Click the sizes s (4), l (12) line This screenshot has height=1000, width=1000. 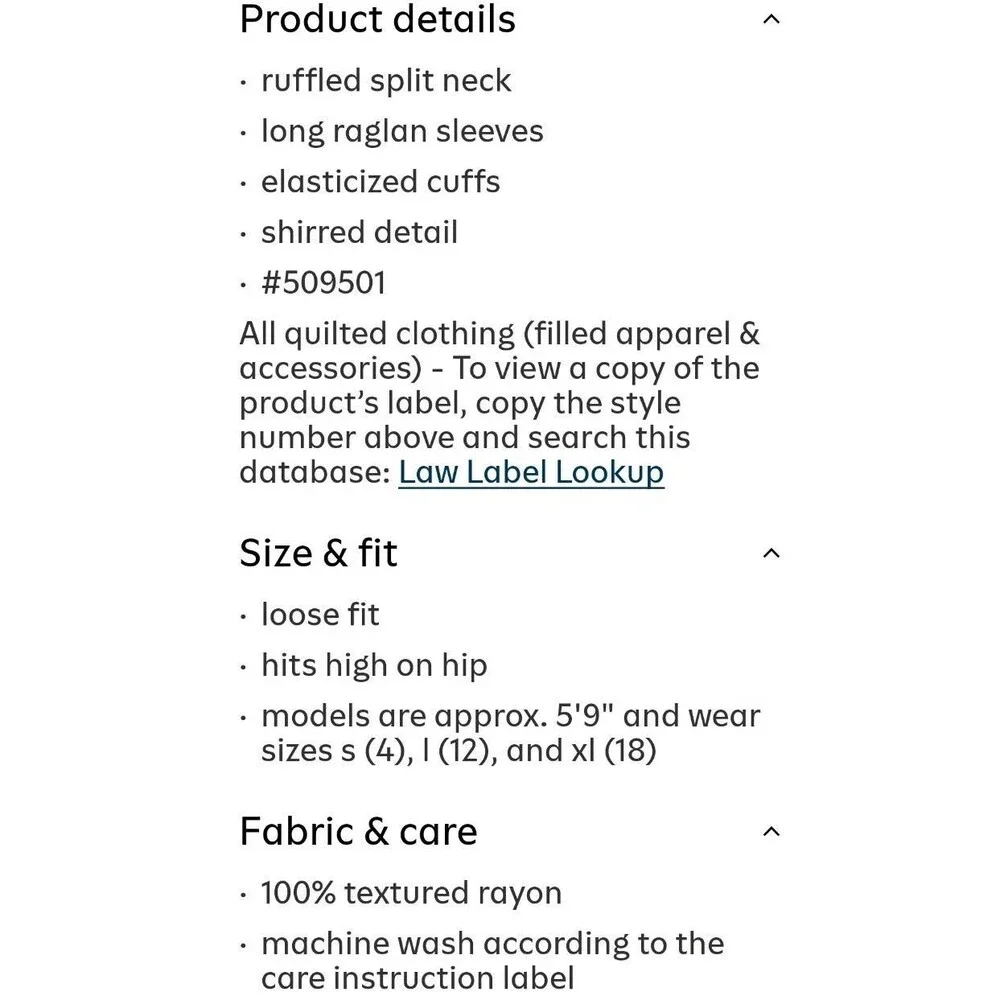(458, 750)
